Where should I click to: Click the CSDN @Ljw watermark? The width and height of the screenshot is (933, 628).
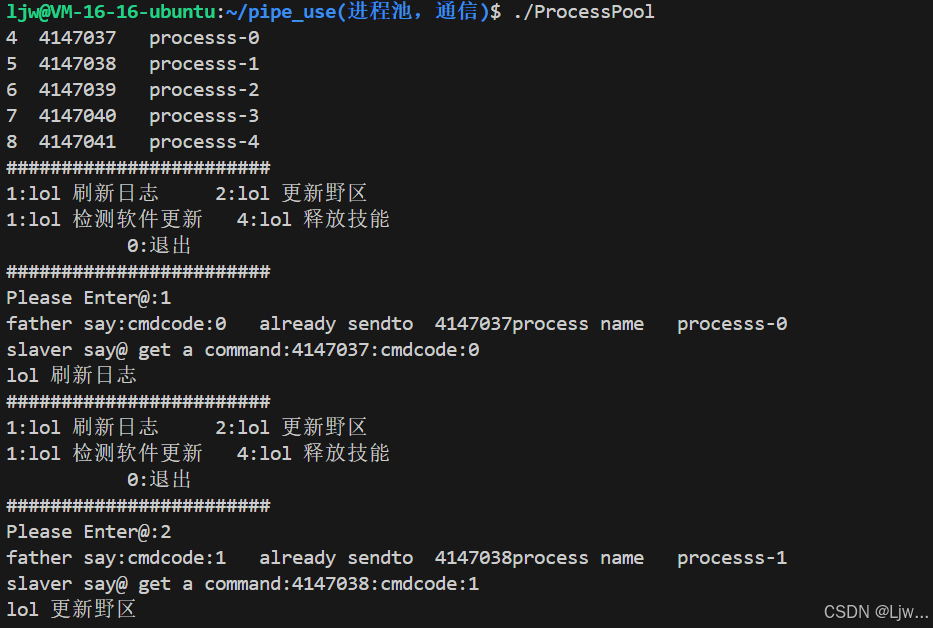[x=876, y=611]
